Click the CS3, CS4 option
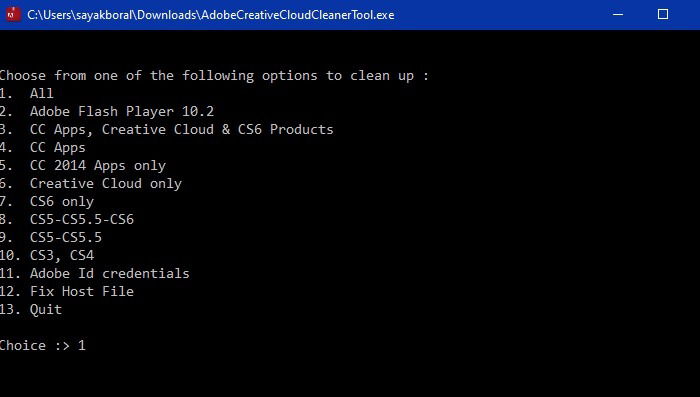The image size is (700, 397). pos(47,255)
